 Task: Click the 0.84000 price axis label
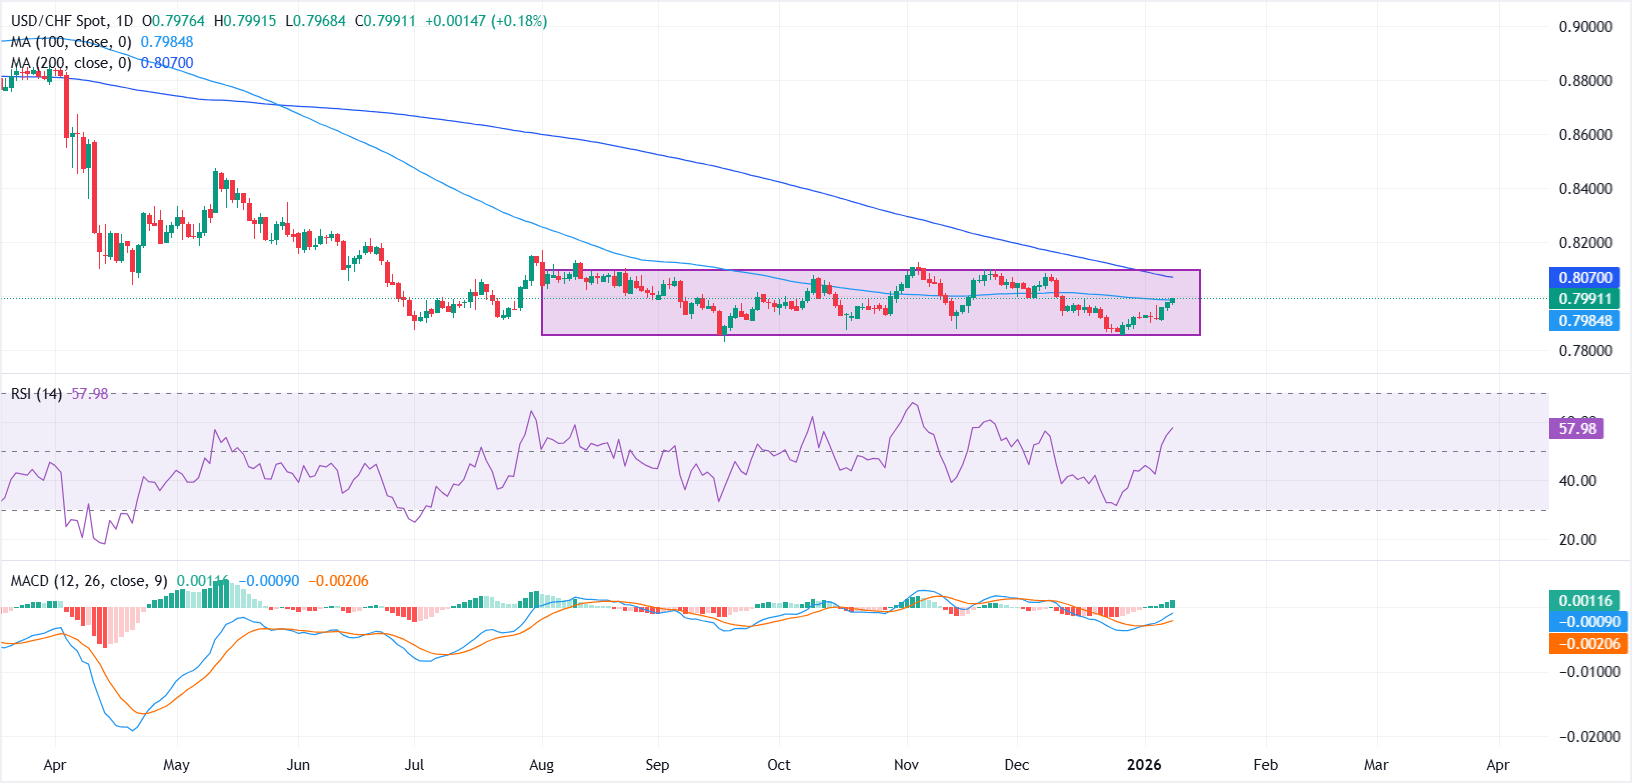click(x=1585, y=189)
